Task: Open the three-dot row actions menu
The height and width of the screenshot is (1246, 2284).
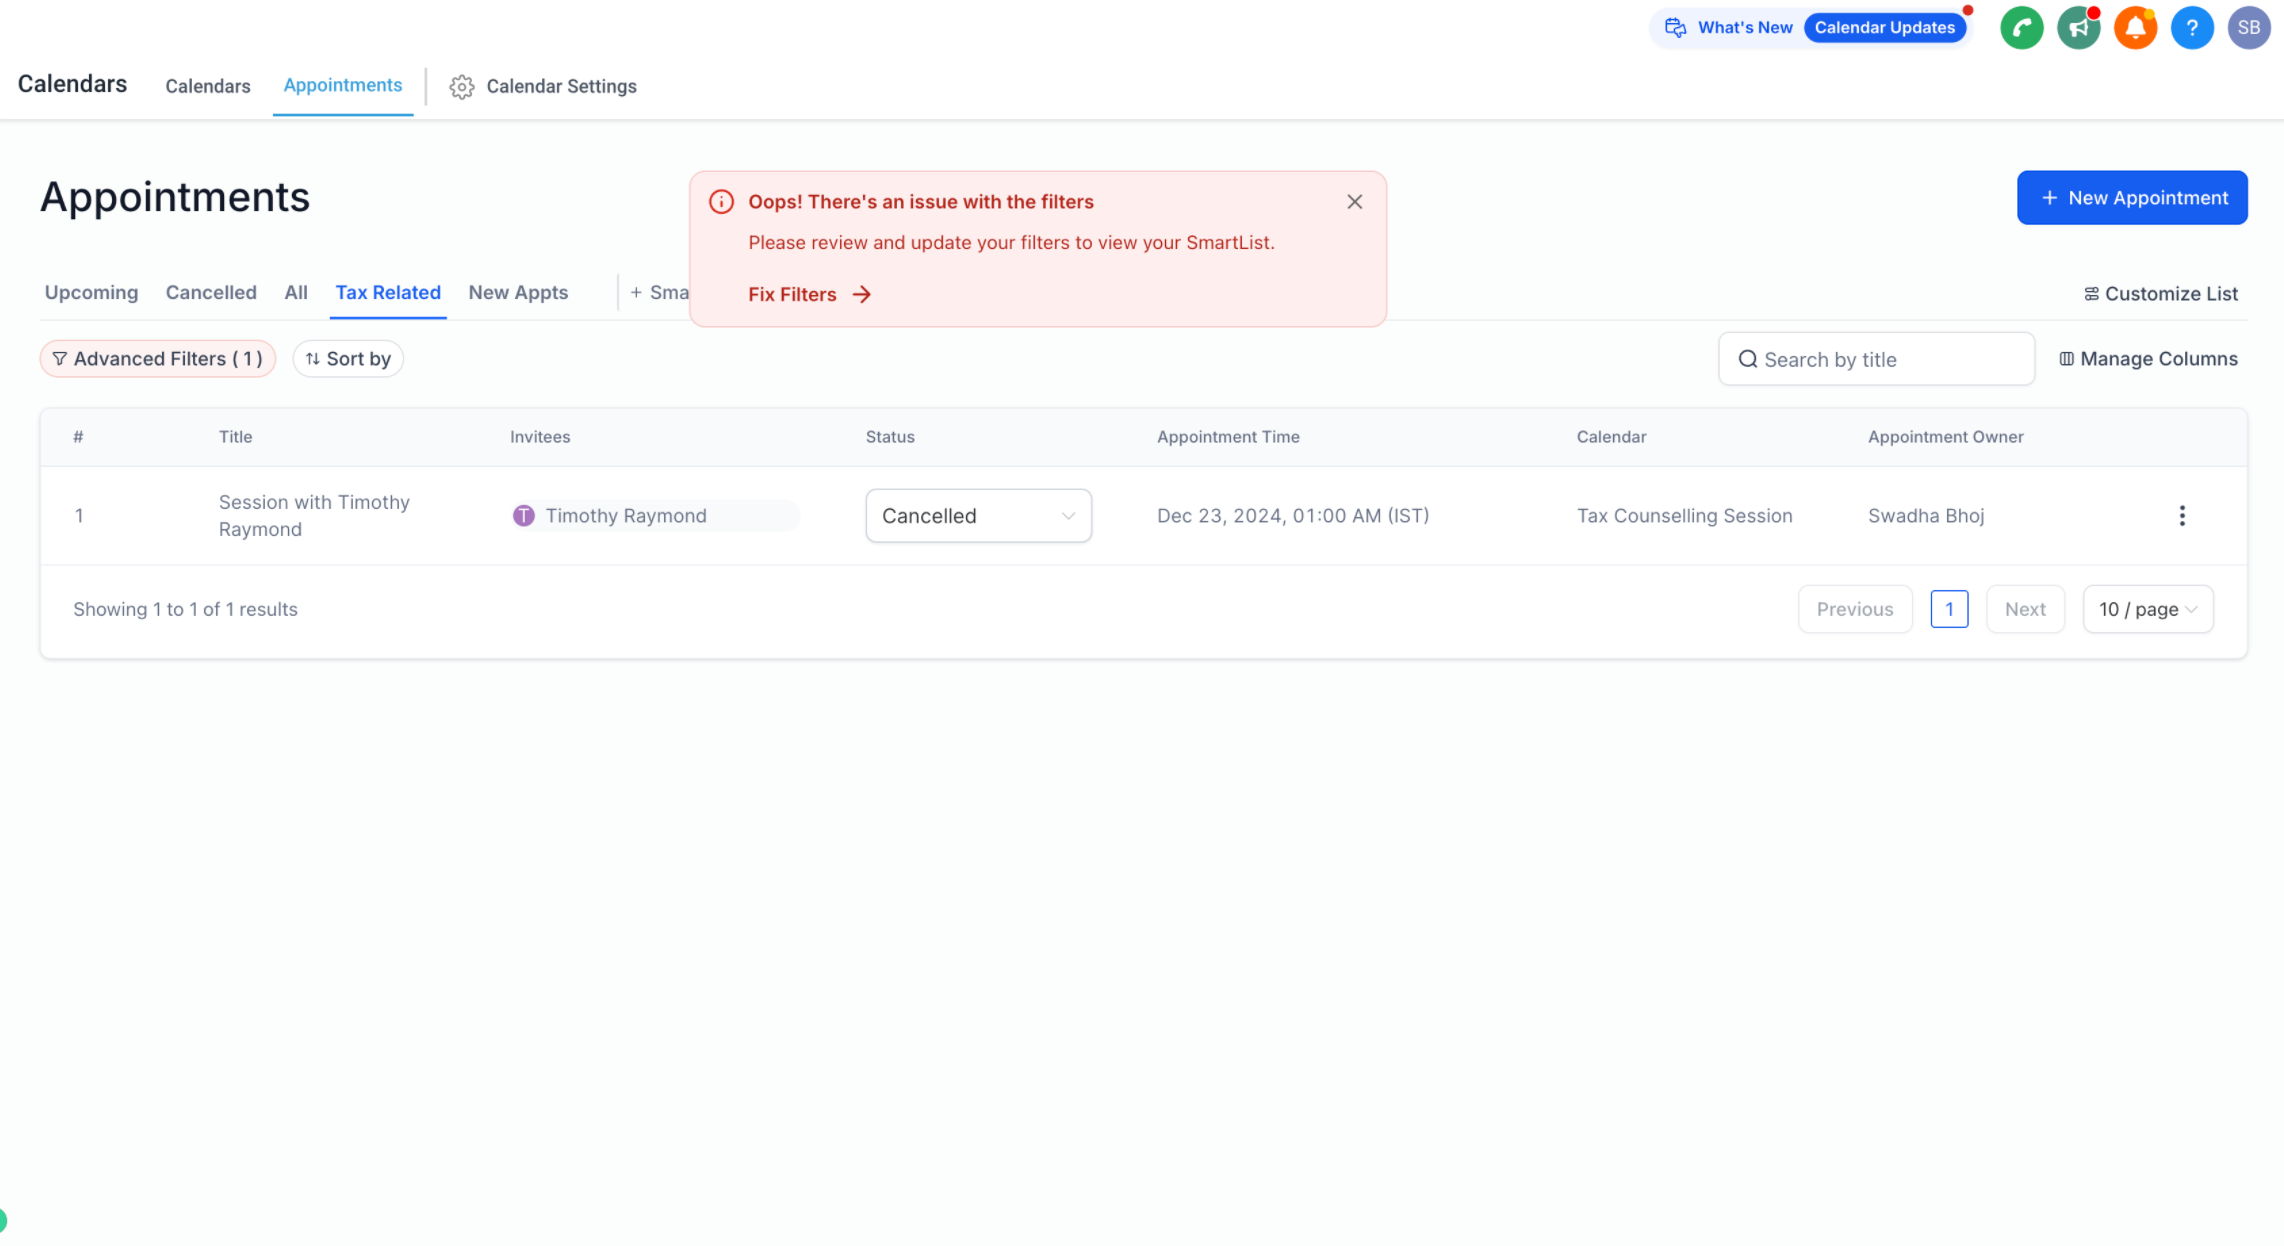Action: 2182,516
